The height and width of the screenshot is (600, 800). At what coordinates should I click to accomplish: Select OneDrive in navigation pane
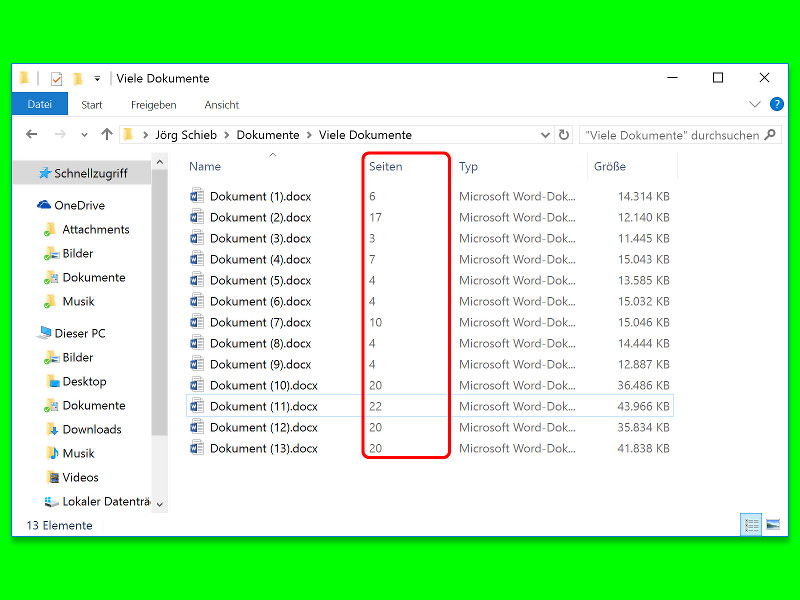(71, 205)
